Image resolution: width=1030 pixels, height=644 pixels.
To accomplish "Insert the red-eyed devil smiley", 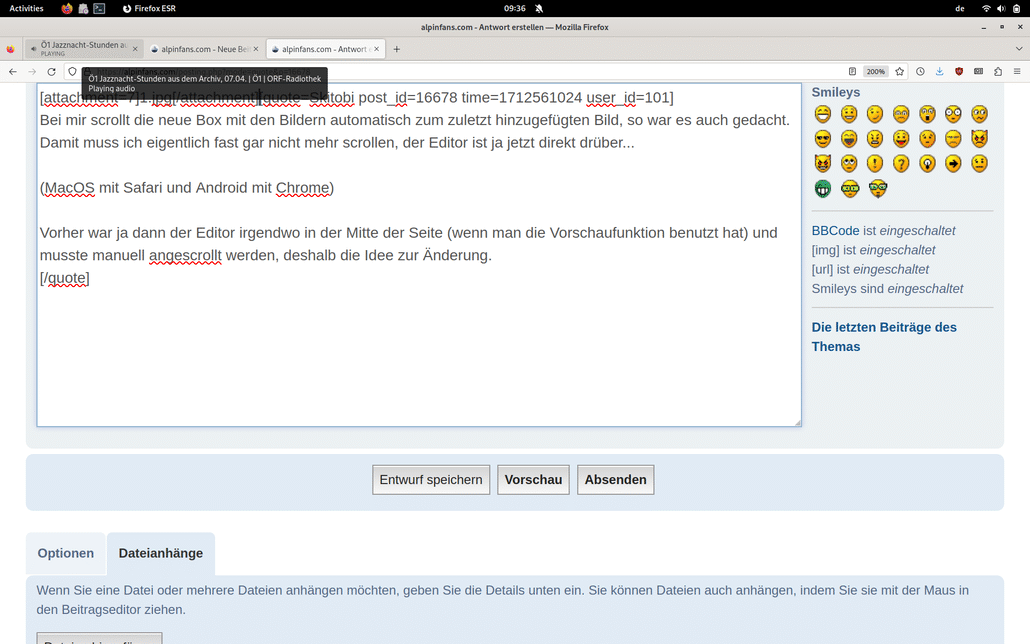I will pos(978,138).
